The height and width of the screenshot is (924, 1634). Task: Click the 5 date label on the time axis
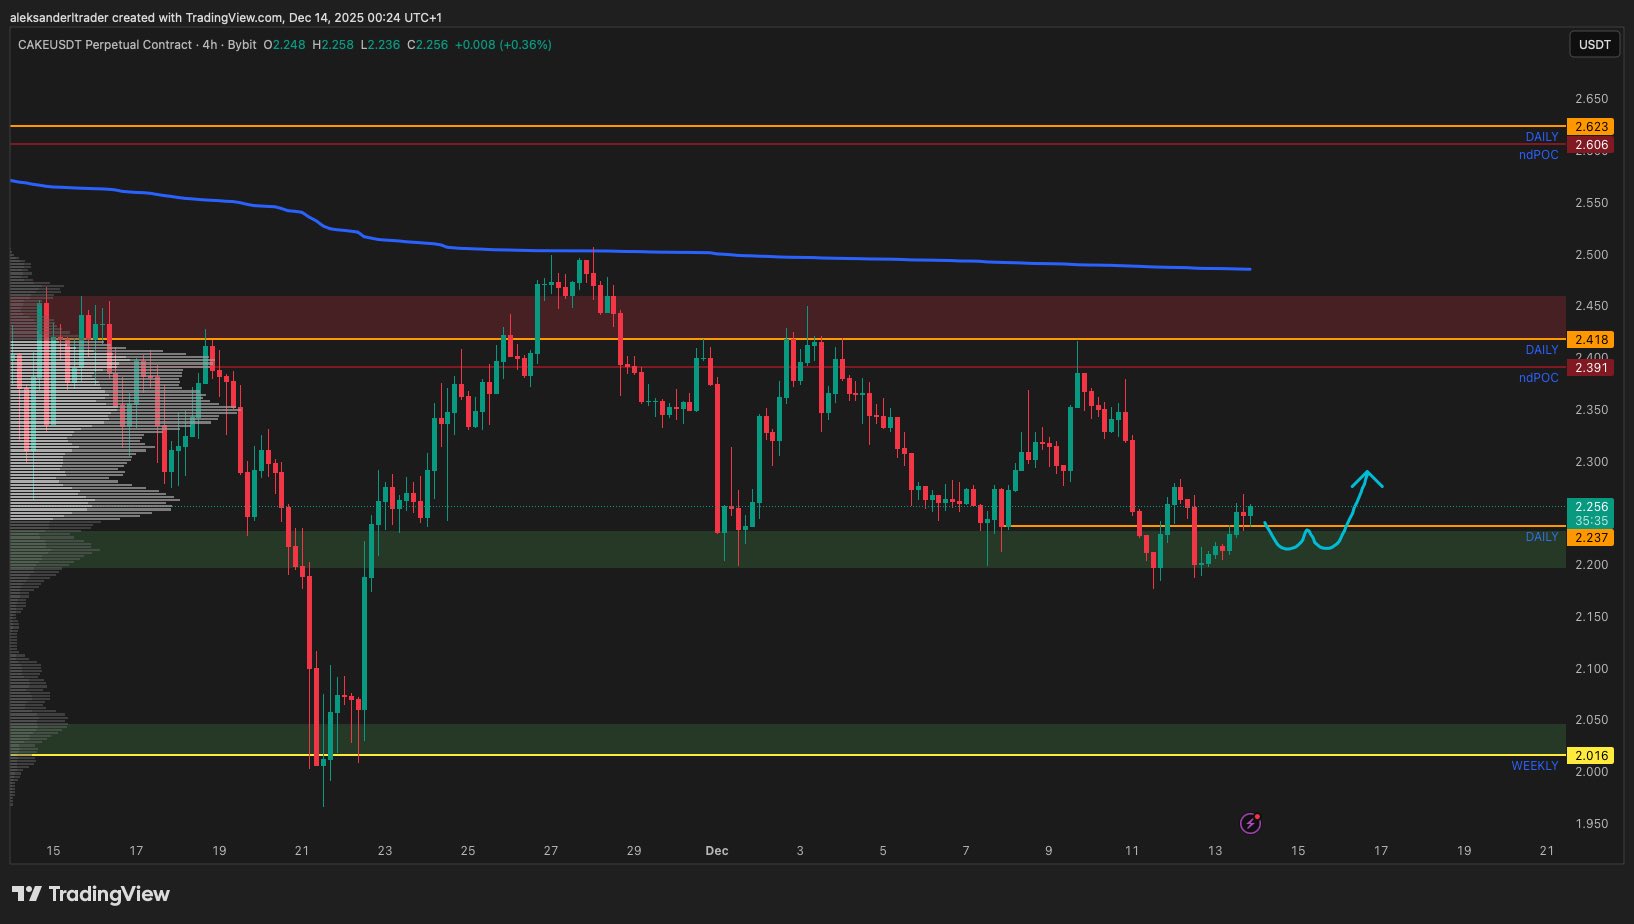pyautogui.click(x=883, y=851)
